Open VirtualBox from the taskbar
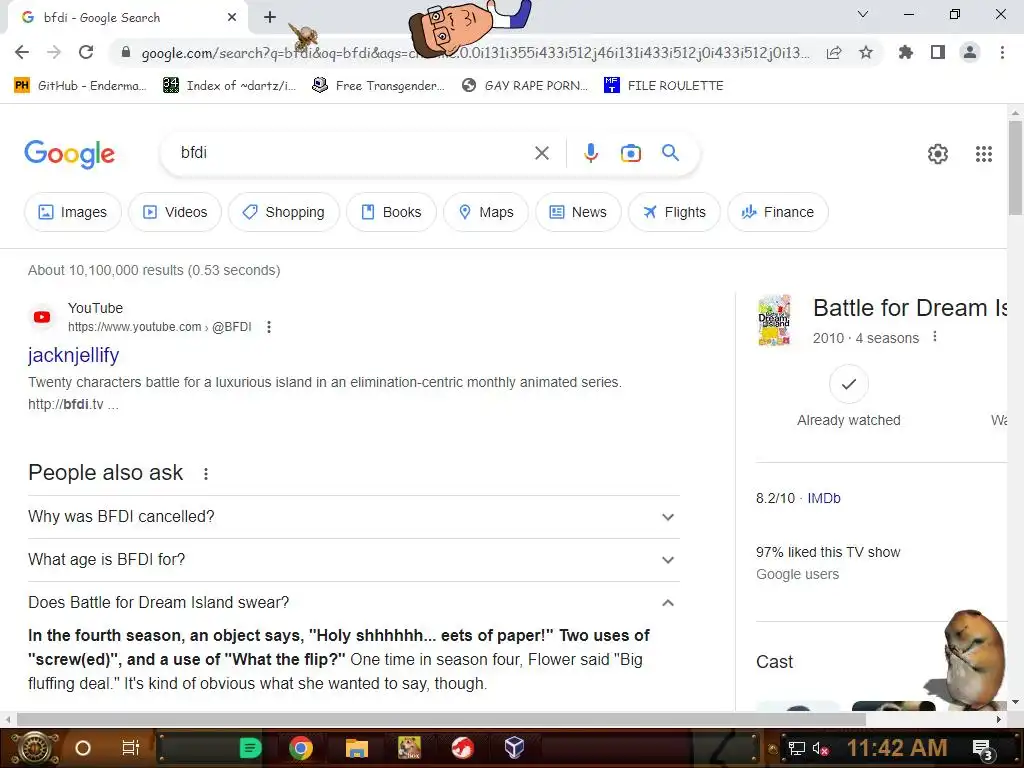This screenshot has height=768, width=1024. [x=514, y=747]
